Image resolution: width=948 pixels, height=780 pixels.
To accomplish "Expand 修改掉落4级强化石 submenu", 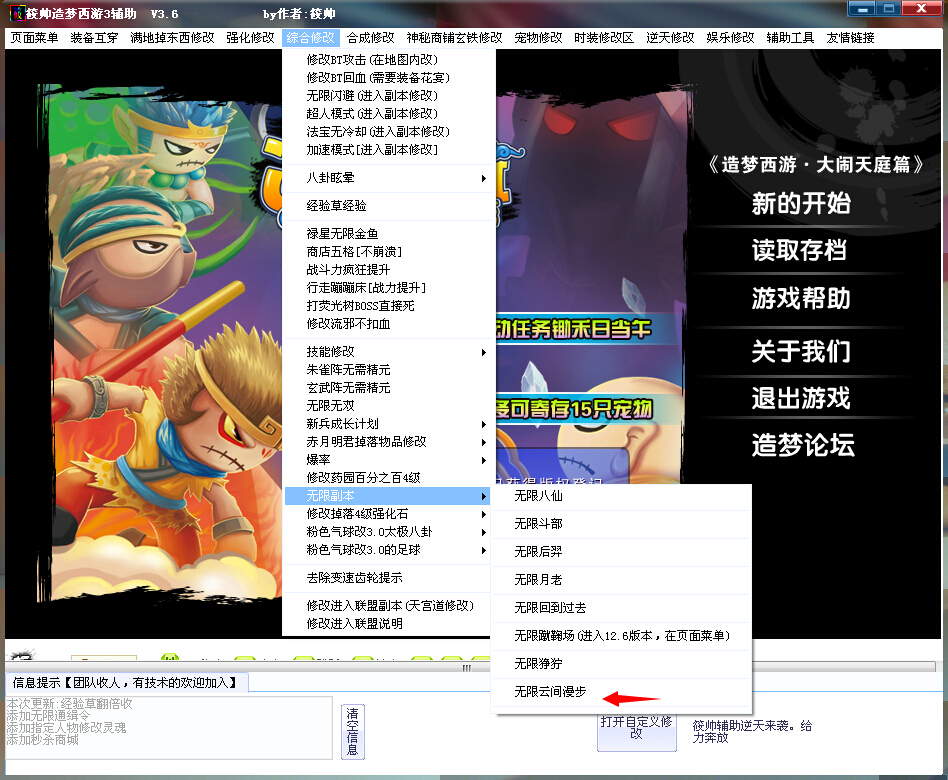I will pos(387,514).
